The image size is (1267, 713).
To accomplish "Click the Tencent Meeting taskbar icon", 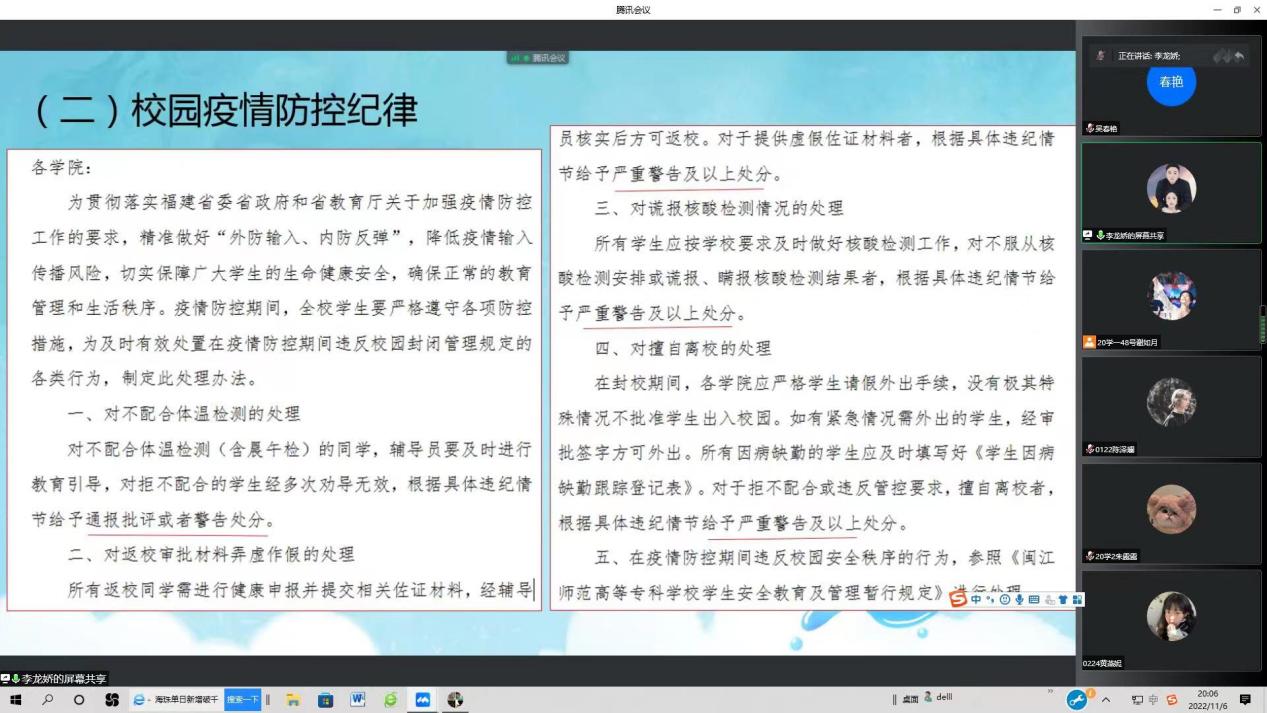I will click(x=422, y=700).
